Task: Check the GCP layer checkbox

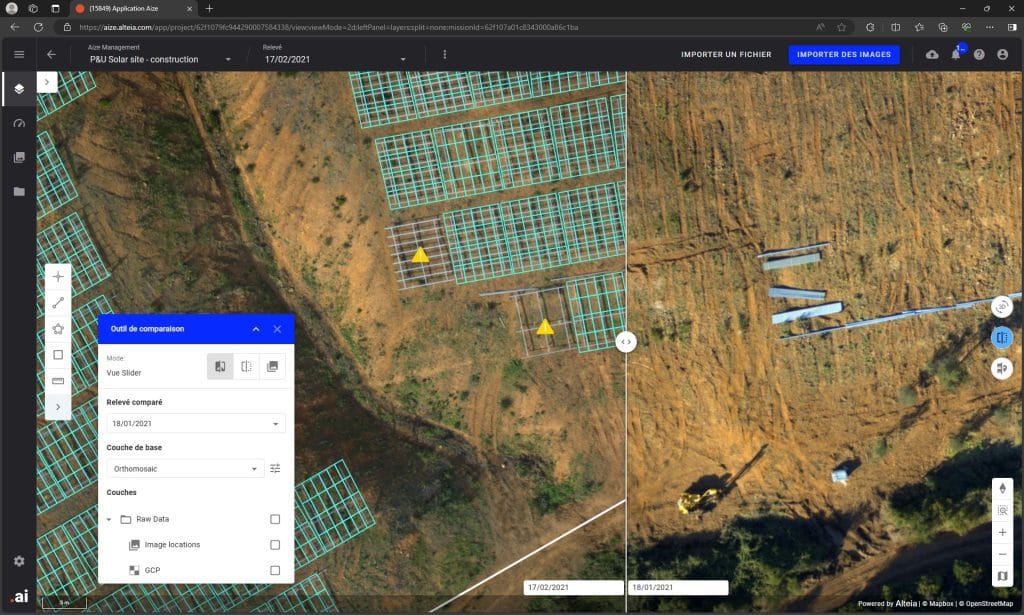Action: click(x=277, y=570)
